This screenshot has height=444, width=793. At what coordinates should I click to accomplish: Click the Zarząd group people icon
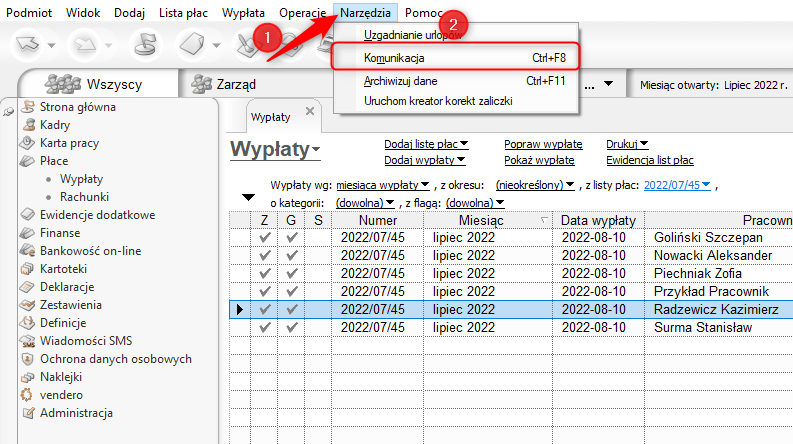point(202,84)
